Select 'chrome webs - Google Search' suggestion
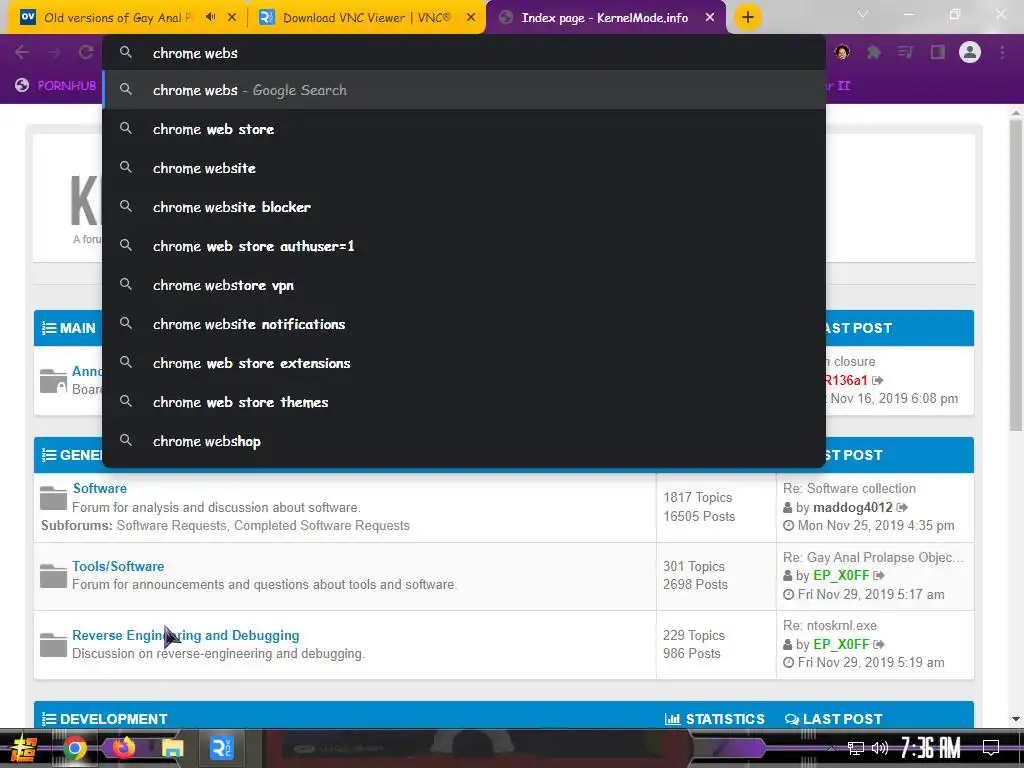Image resolution: width=1024 pixels, height=768 pixels. coord(464,90)
